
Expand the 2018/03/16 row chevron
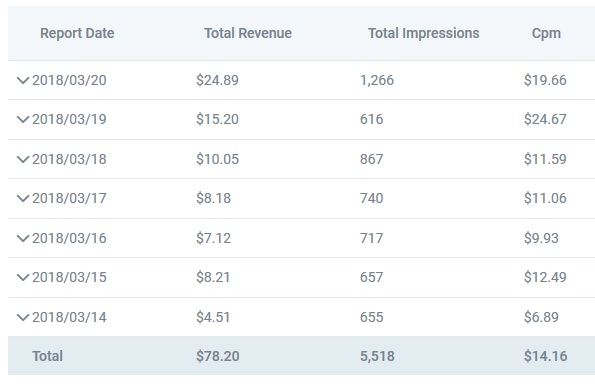(x=23, y=238)
